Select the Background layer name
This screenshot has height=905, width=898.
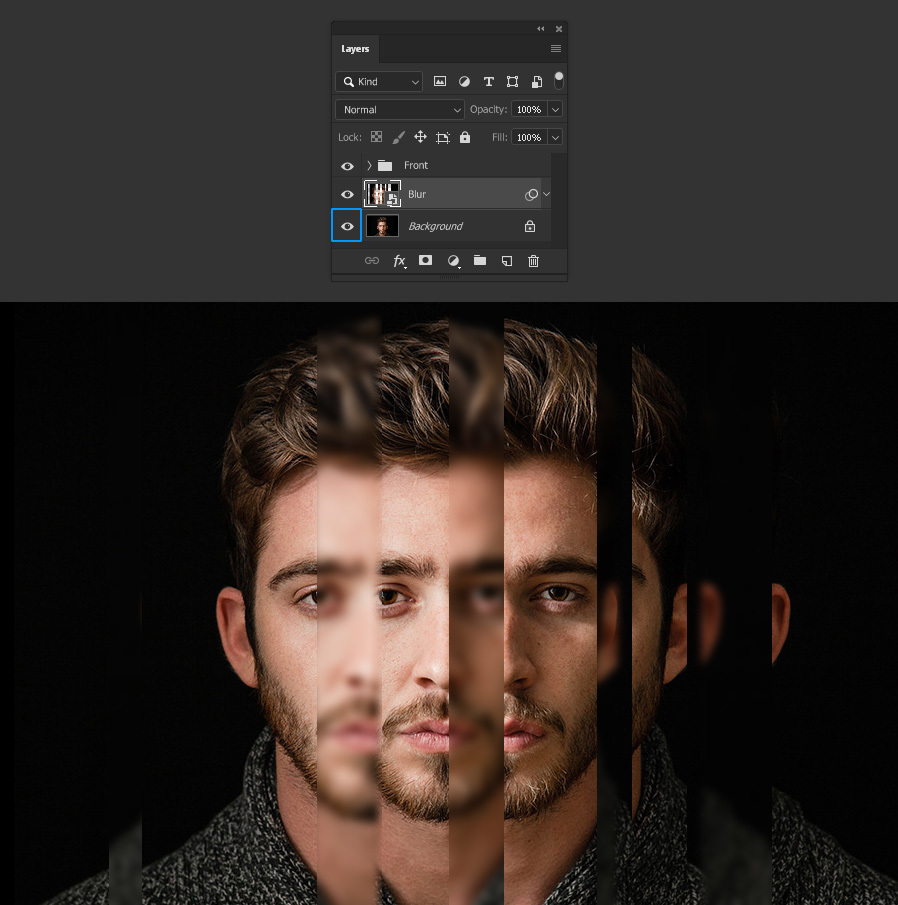435,226
